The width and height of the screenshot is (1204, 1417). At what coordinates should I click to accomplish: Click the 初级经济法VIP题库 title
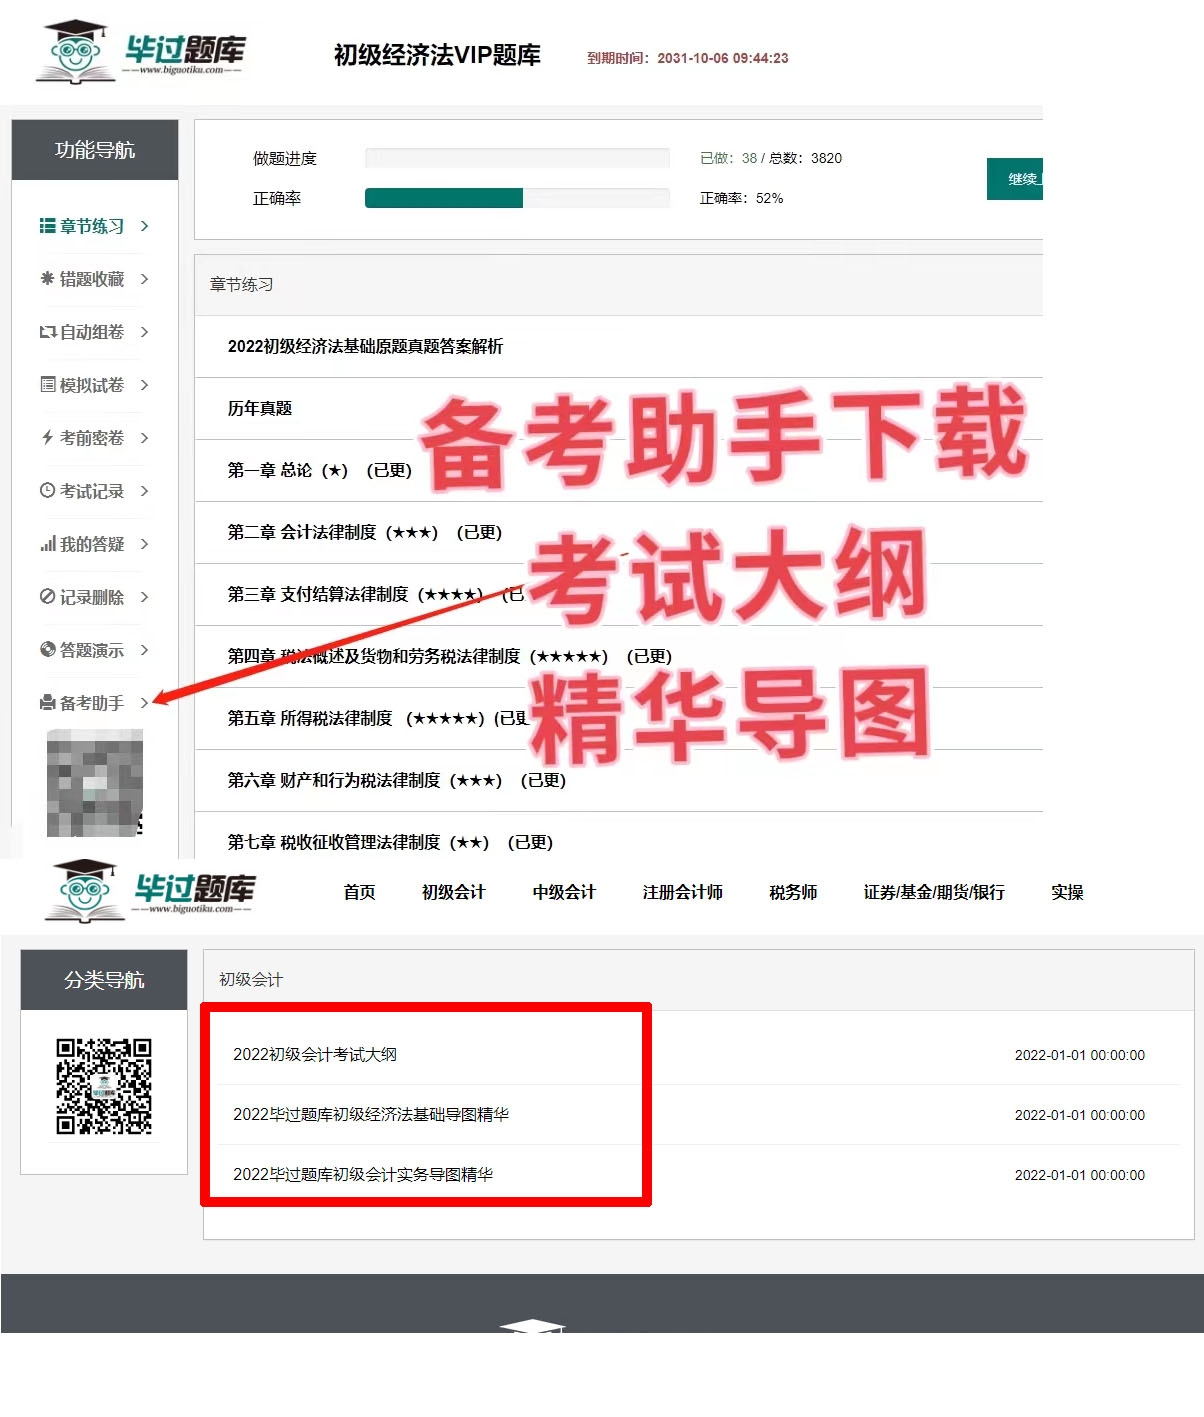[437, 55]
